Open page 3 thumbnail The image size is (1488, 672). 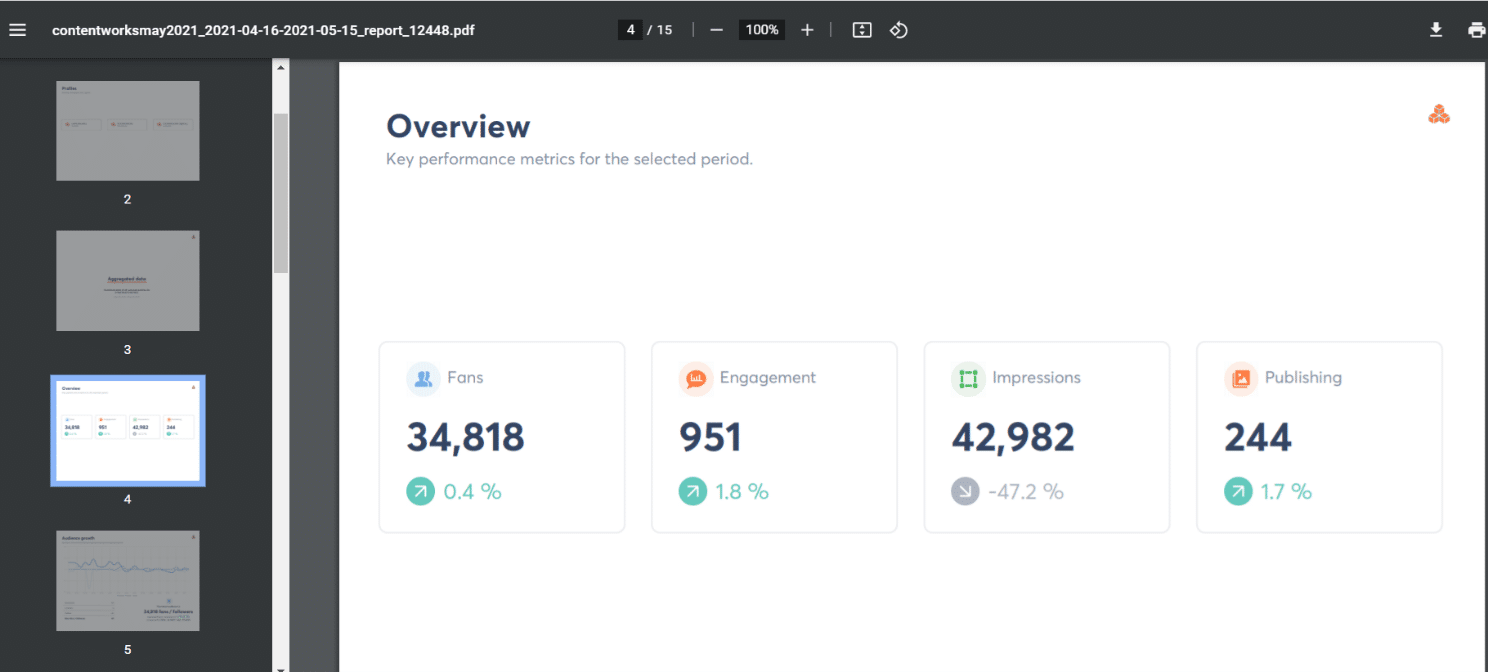point(128,281)
